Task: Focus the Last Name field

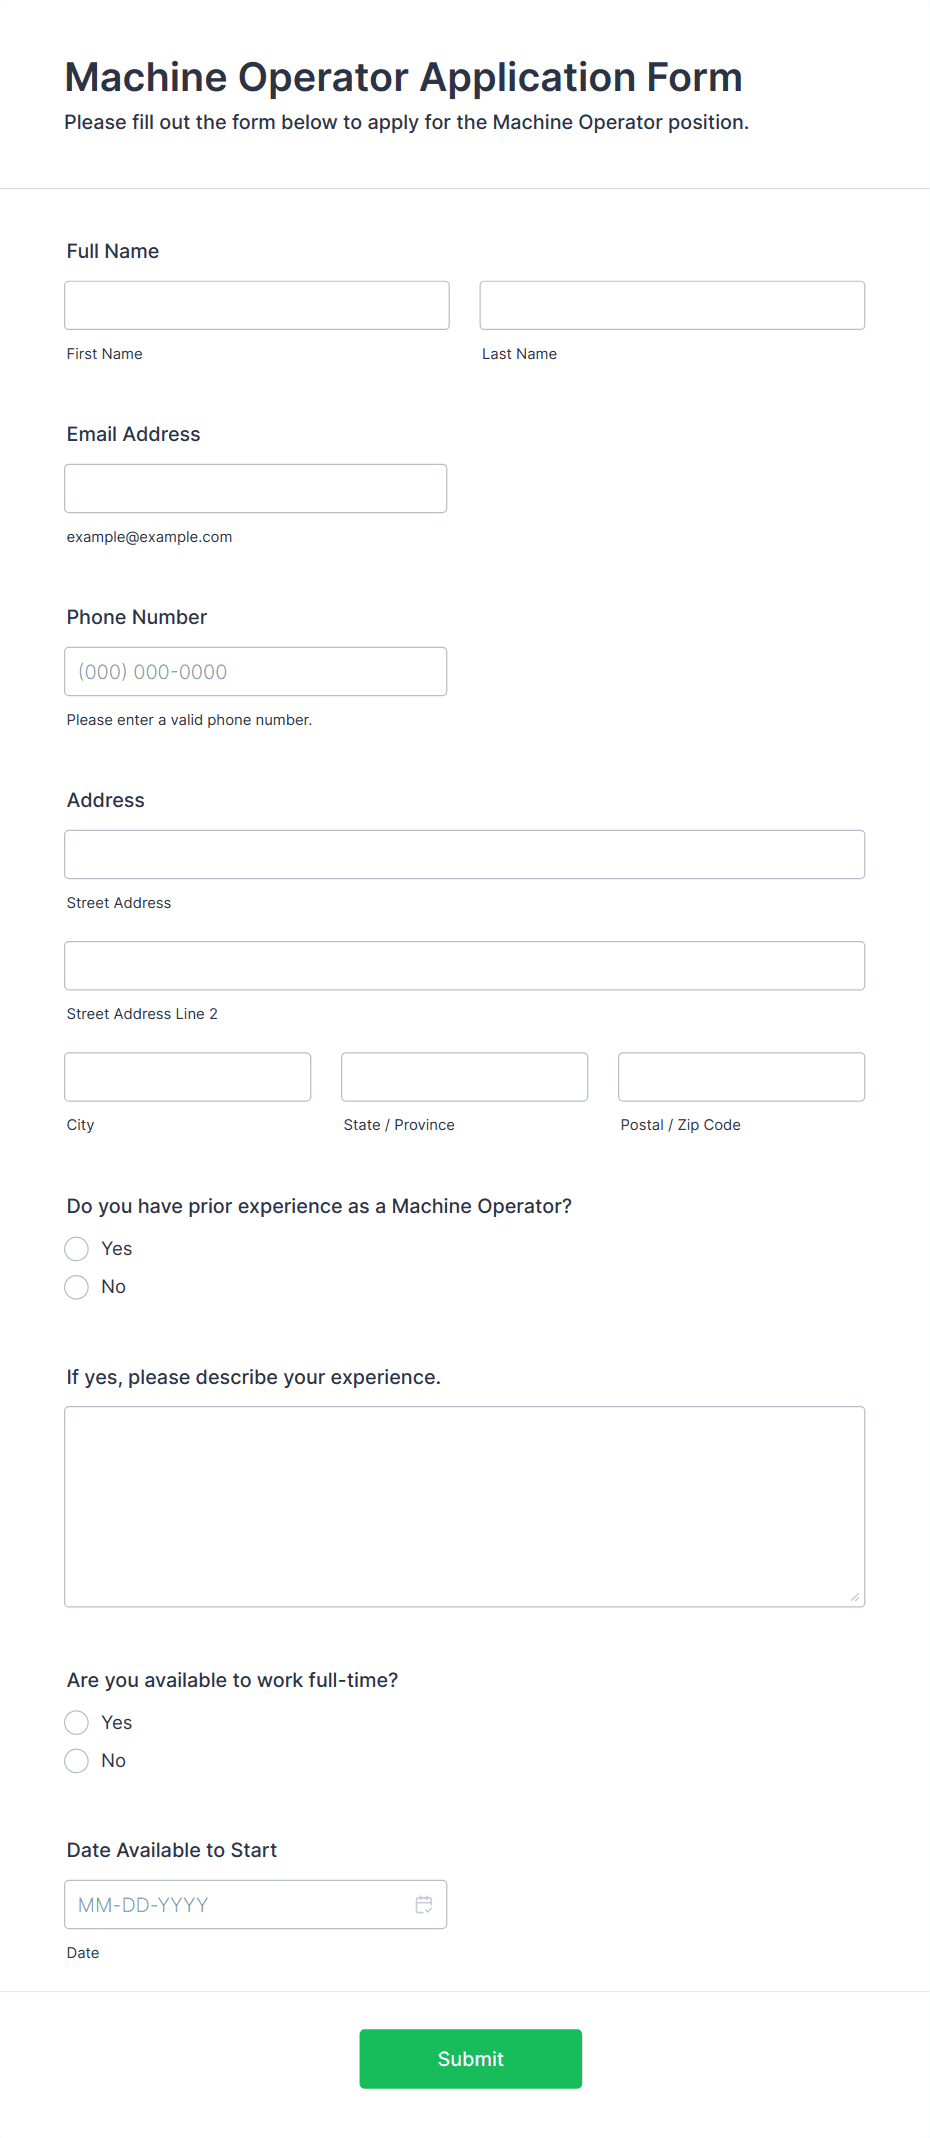Action: tap(672, 305)
